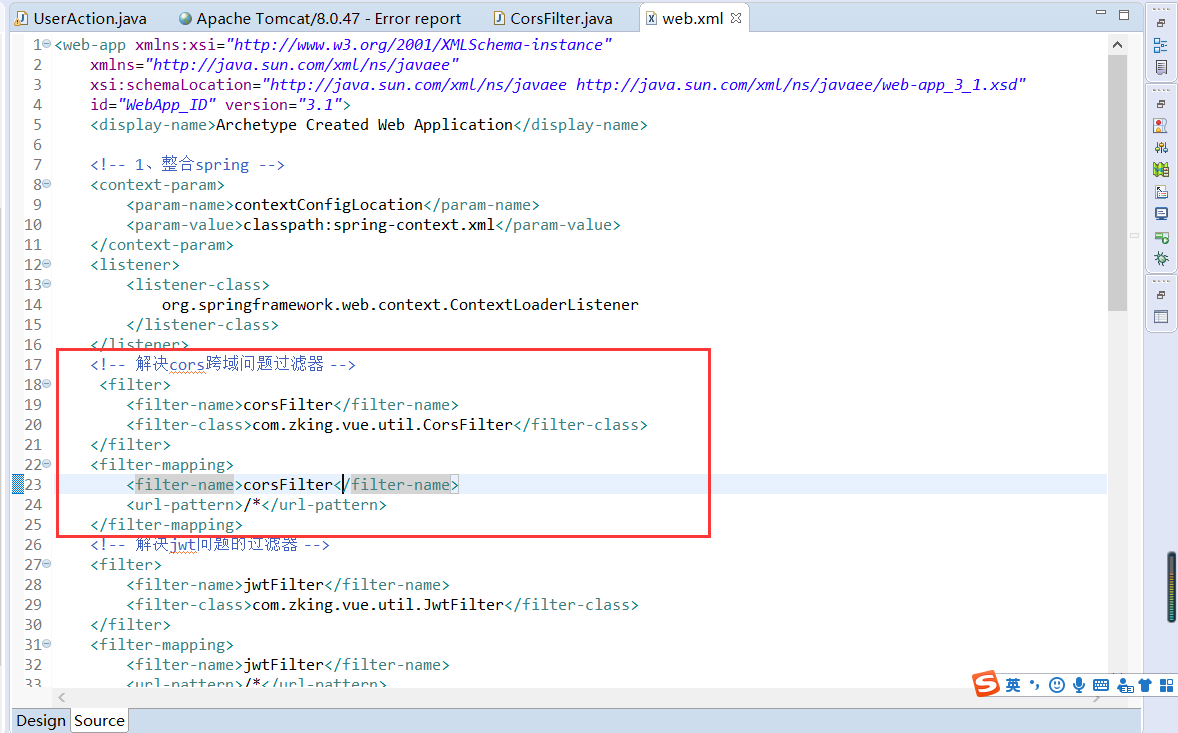Open the Data Source Explorer map icon
The height and width of the screenshot is (733, 1178).
pyautogui.click(x=1161, y=170)
